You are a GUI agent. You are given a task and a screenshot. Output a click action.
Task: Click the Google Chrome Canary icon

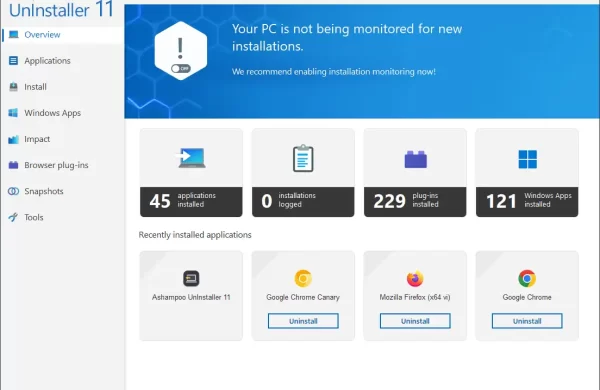(x=303, y=278)
